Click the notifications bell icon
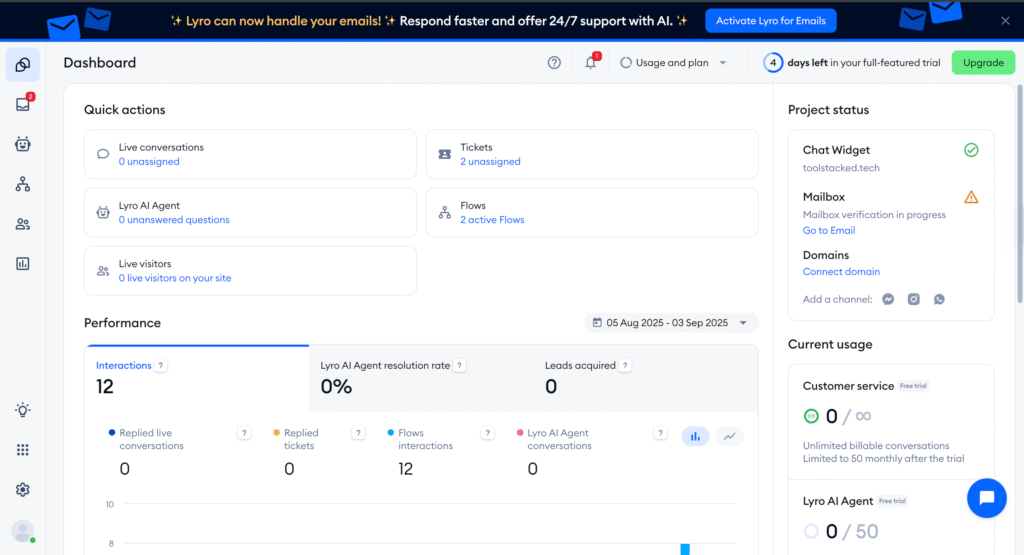1024x555 pixels. click(x=591, y=63)
